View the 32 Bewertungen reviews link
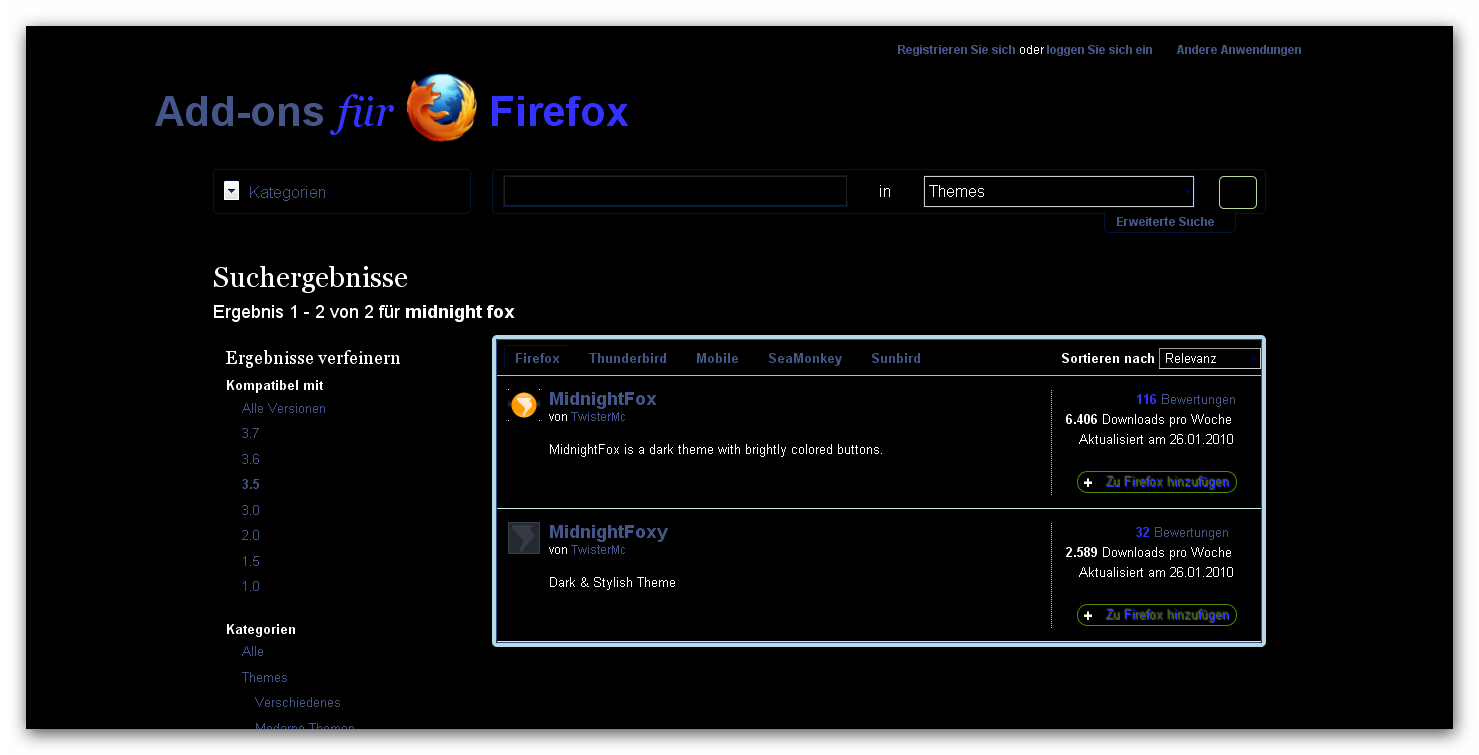1479x755 pixels. pos(1182,533)
